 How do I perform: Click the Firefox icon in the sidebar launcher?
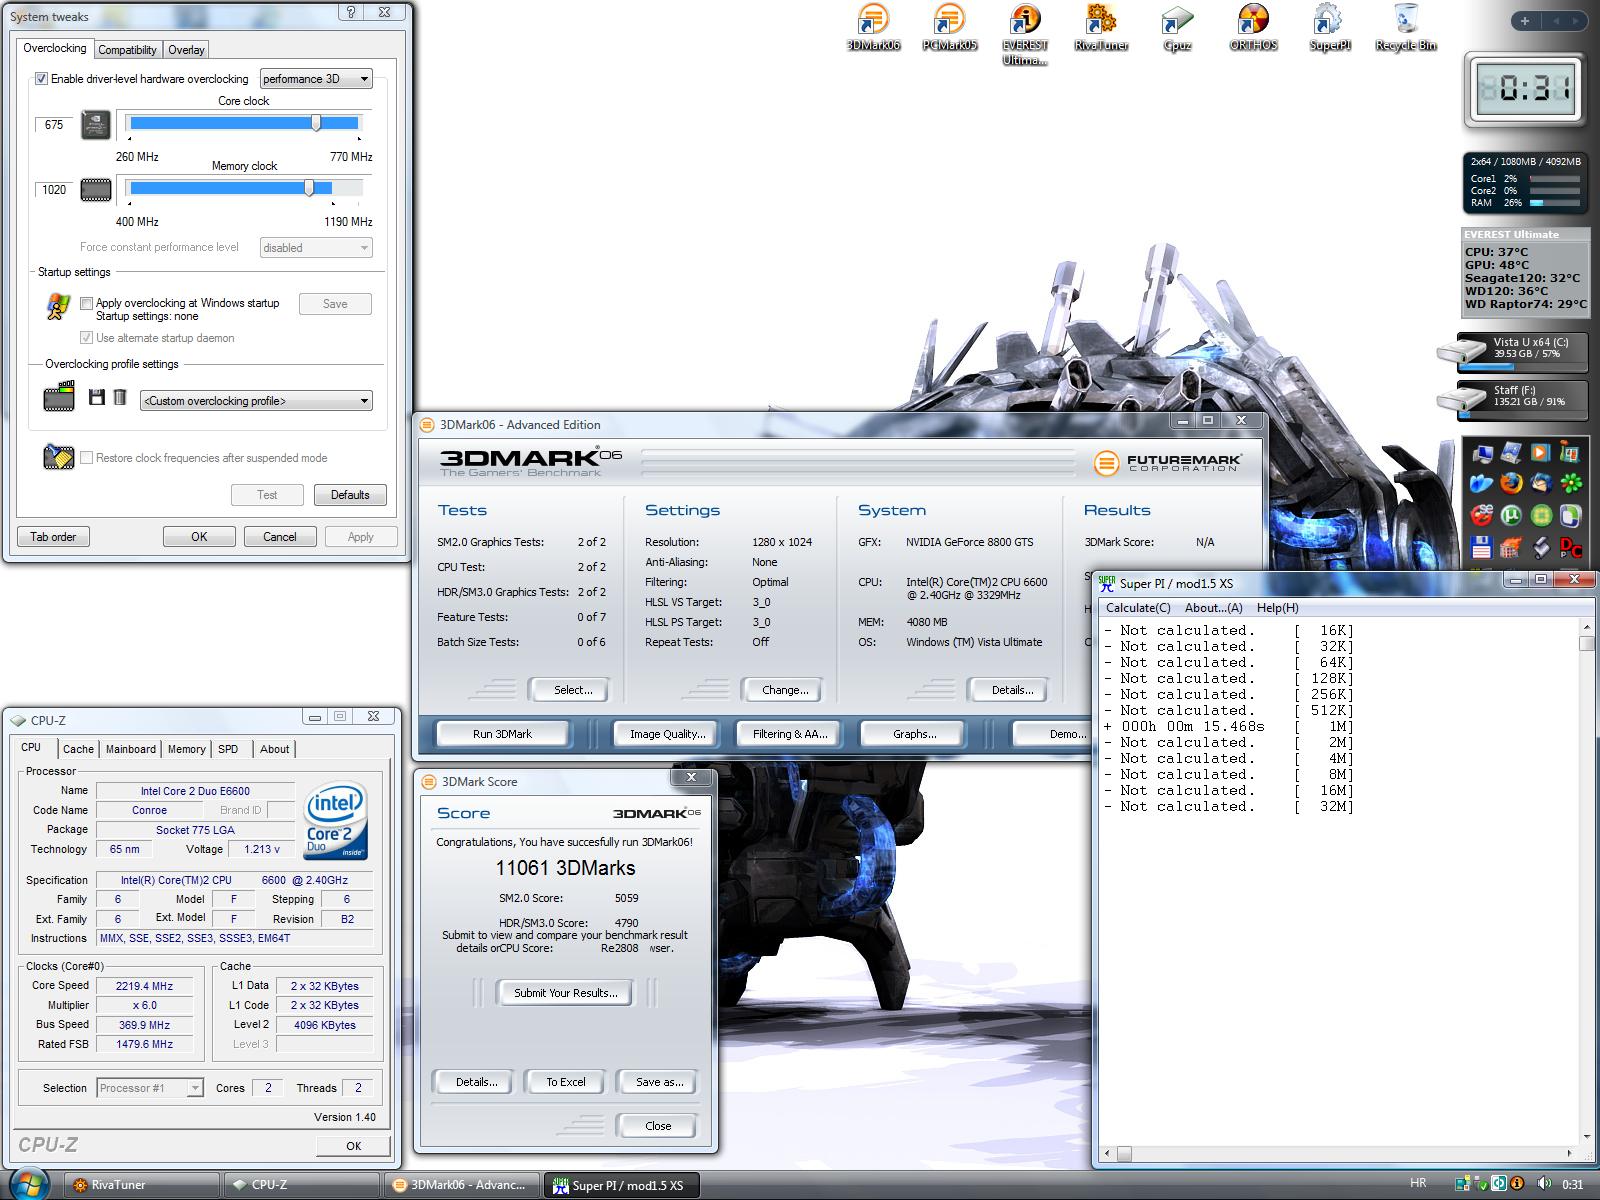[1511, 484]
